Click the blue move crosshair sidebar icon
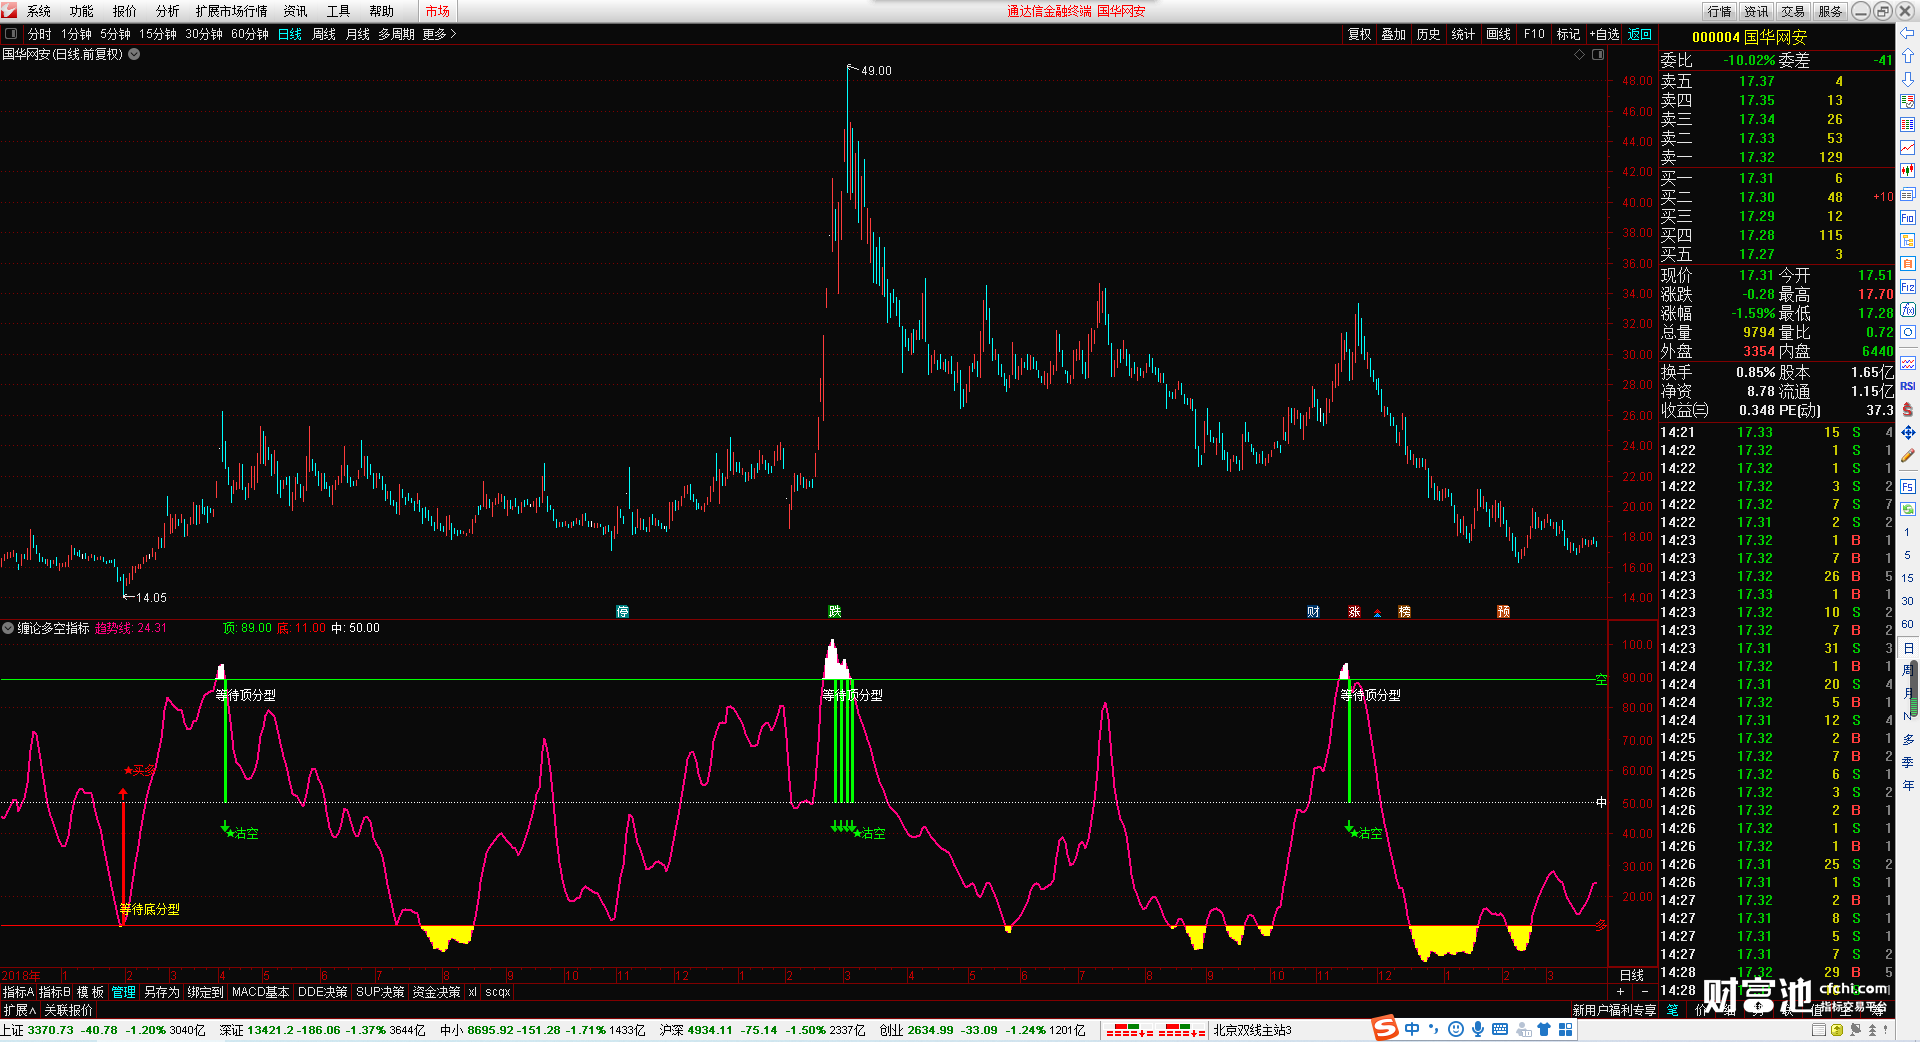This screenshot has height=1042, width=1920. point(1908,433)
